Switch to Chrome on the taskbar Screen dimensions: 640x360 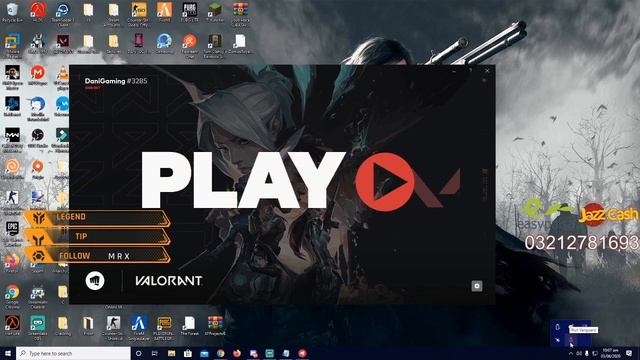point(220,353)
